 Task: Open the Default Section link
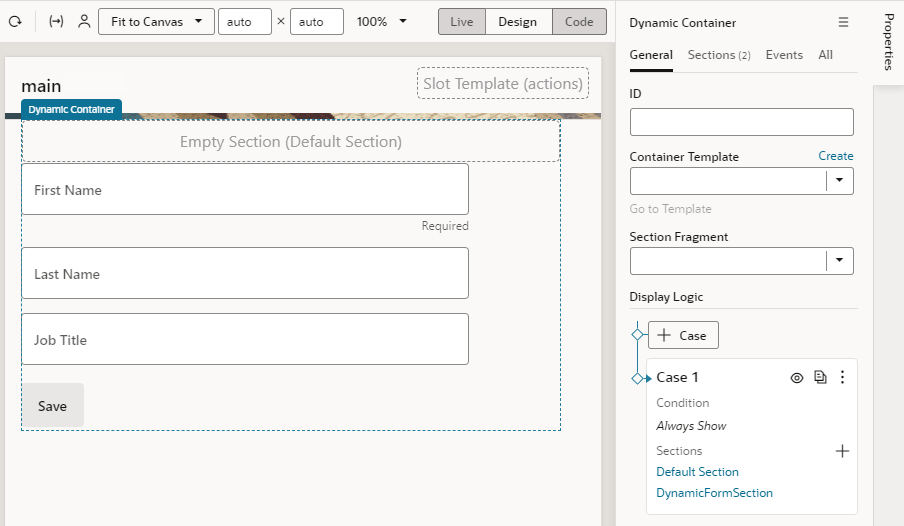[697, 472]
